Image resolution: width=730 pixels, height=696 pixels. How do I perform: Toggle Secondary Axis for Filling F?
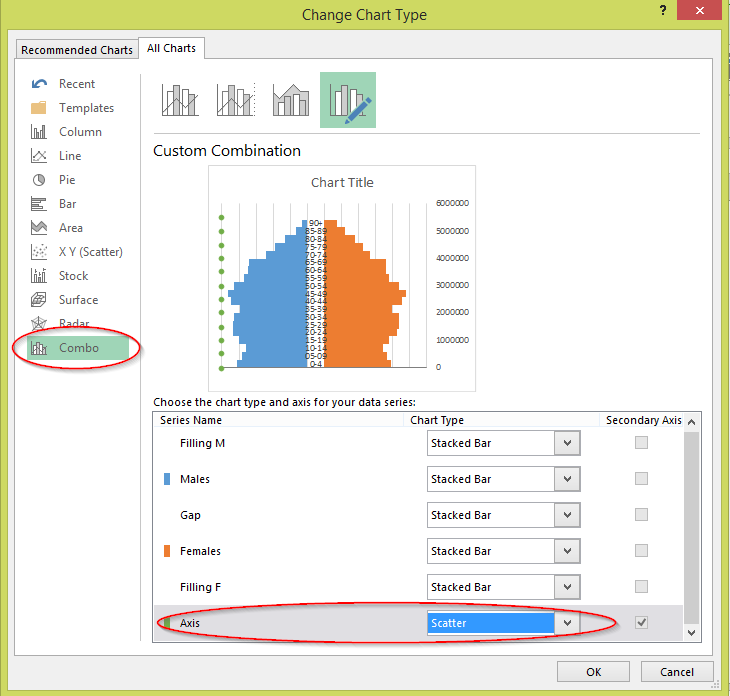pos(641,587)
